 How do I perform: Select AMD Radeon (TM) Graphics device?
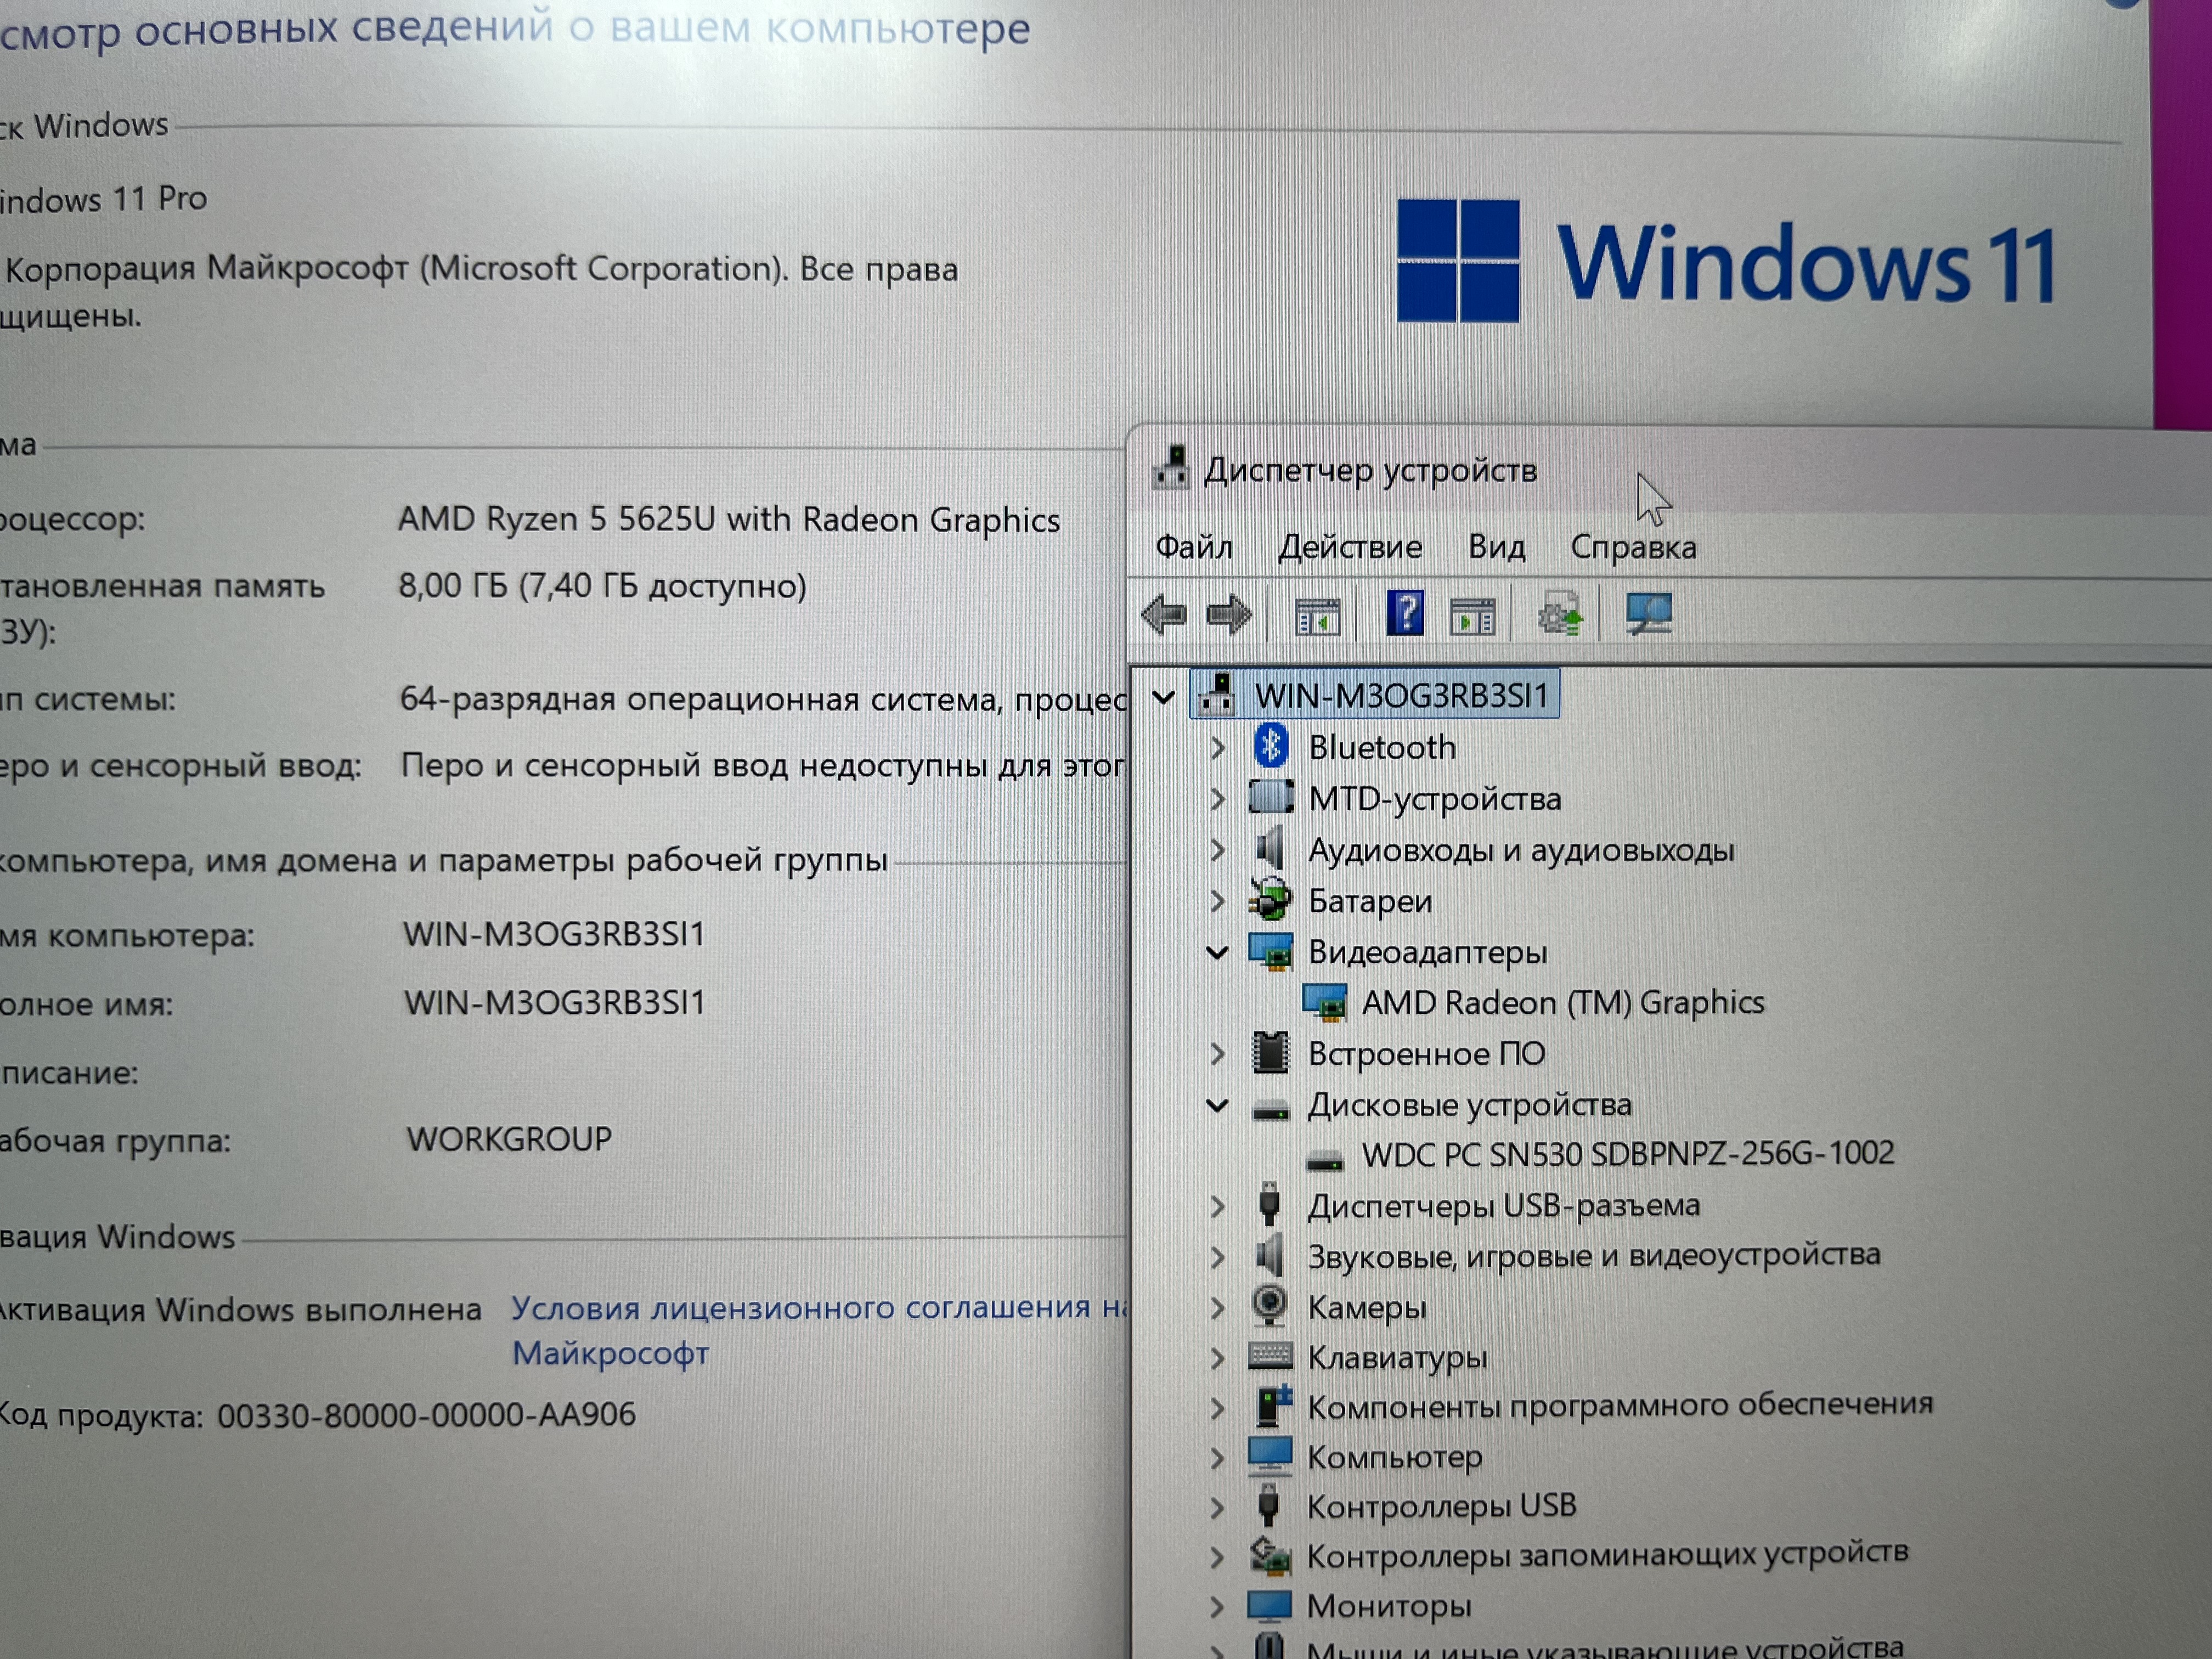(x=1562, y=1002)
